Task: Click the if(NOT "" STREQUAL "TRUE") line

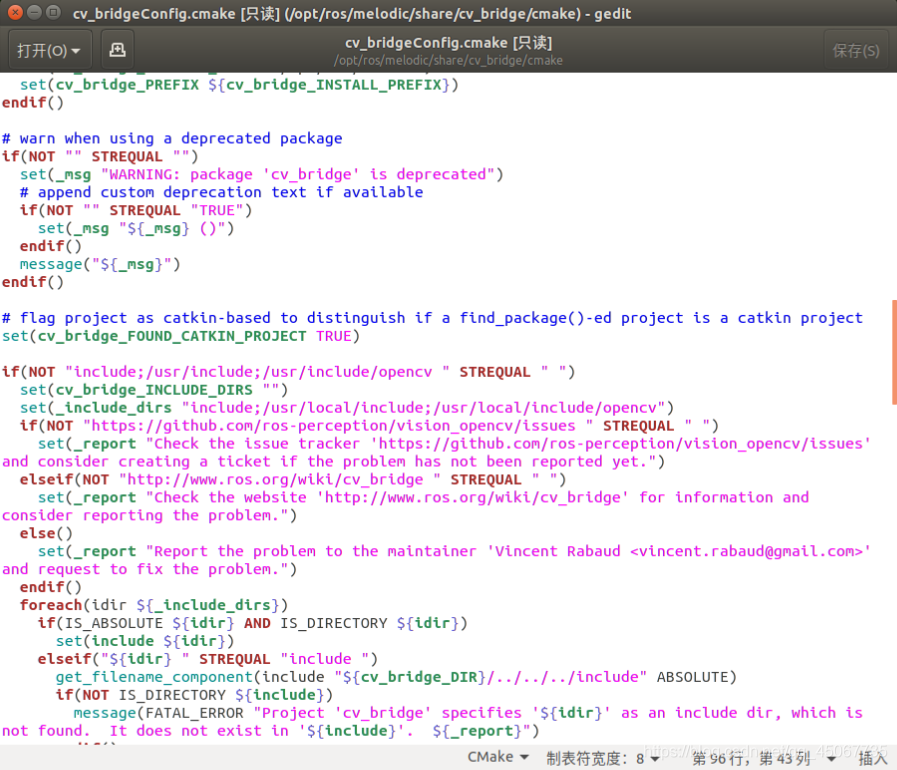Action: [136, 211]
